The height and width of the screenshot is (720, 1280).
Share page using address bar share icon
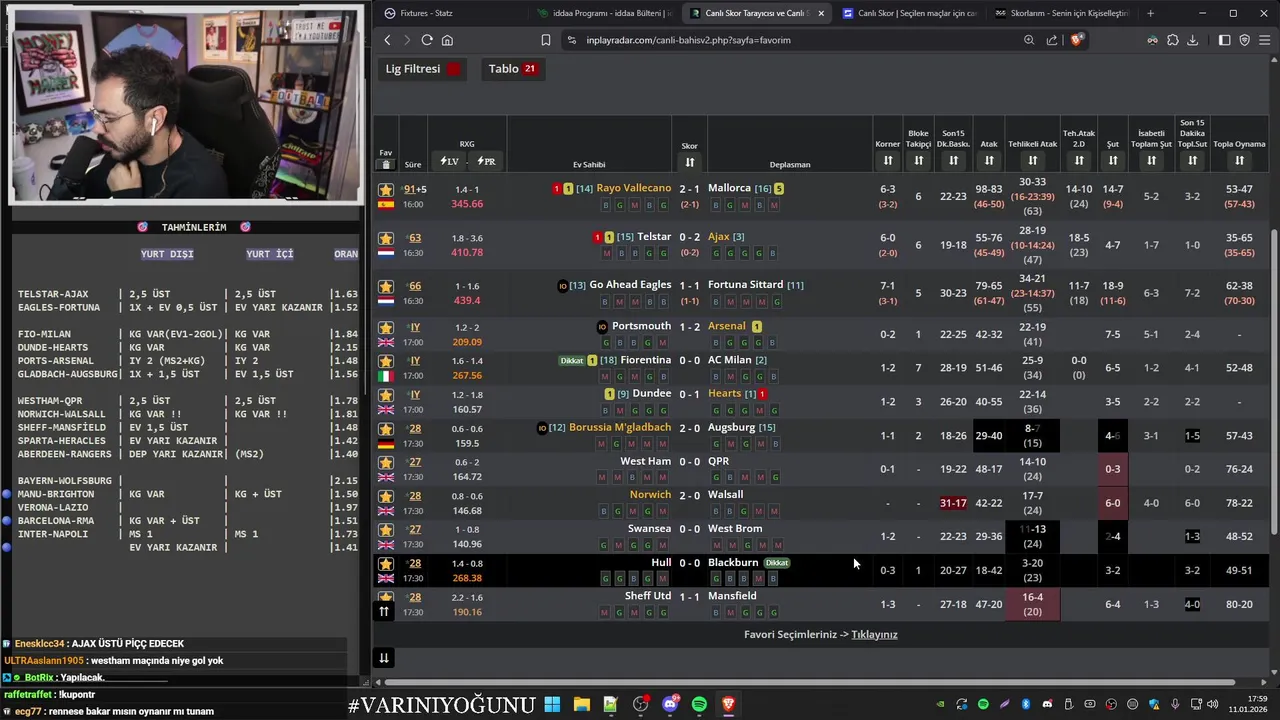pos(1052,40)
